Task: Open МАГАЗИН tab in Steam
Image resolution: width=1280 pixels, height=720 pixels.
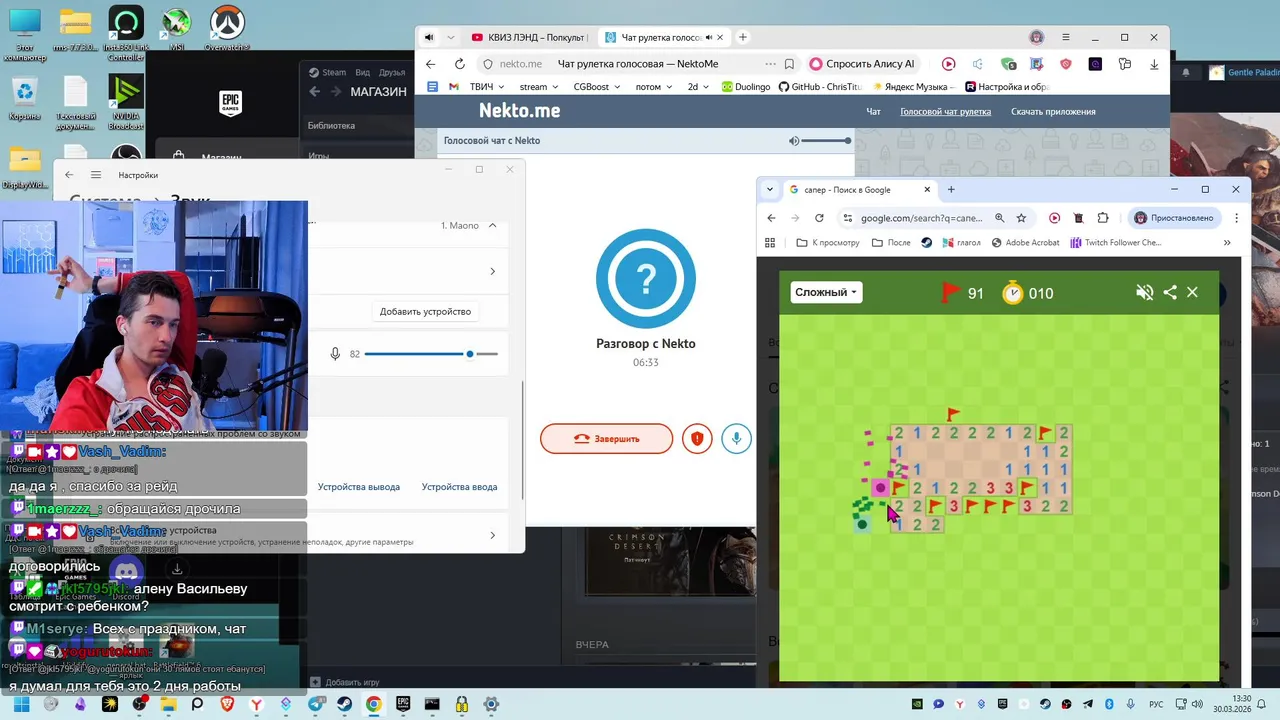Action: coord(378,92)
